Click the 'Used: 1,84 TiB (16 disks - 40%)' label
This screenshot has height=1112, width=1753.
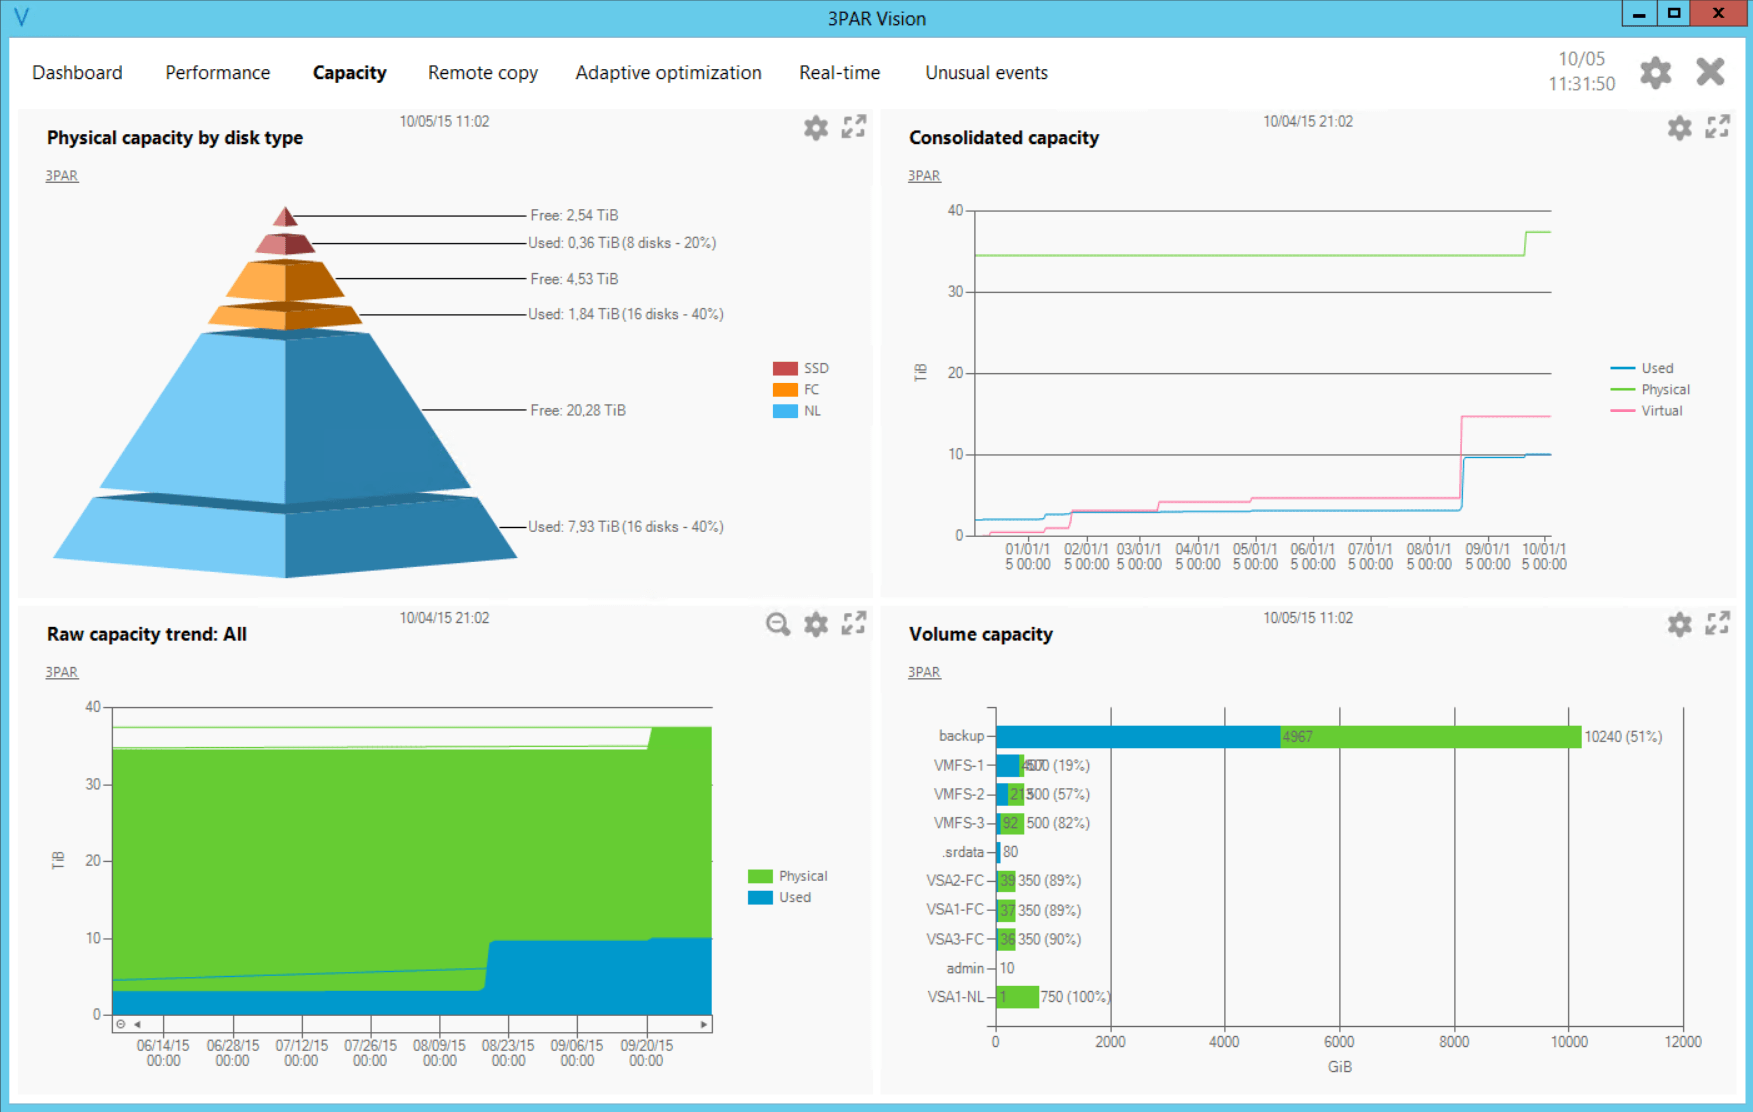pyautogui.click(x=626, y=314)
